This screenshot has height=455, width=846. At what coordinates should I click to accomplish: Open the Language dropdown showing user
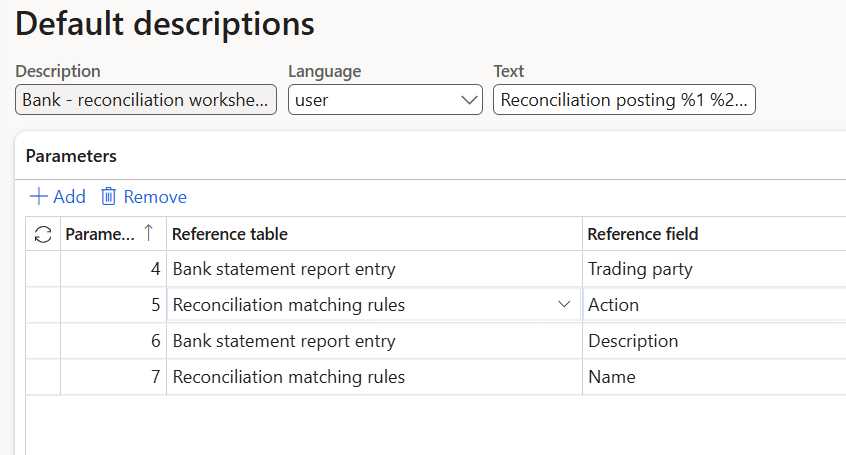click(385, 100)
